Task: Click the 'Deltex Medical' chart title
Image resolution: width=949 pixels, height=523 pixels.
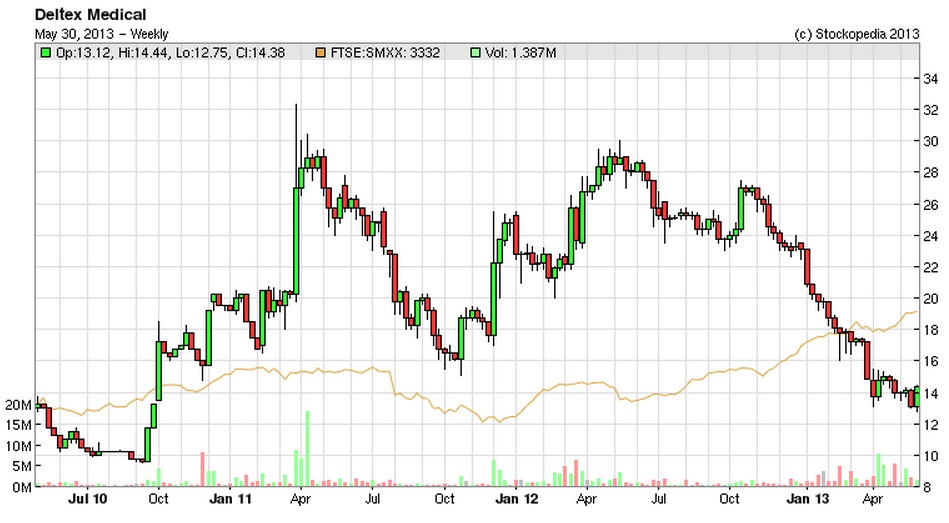Action: 91,14
